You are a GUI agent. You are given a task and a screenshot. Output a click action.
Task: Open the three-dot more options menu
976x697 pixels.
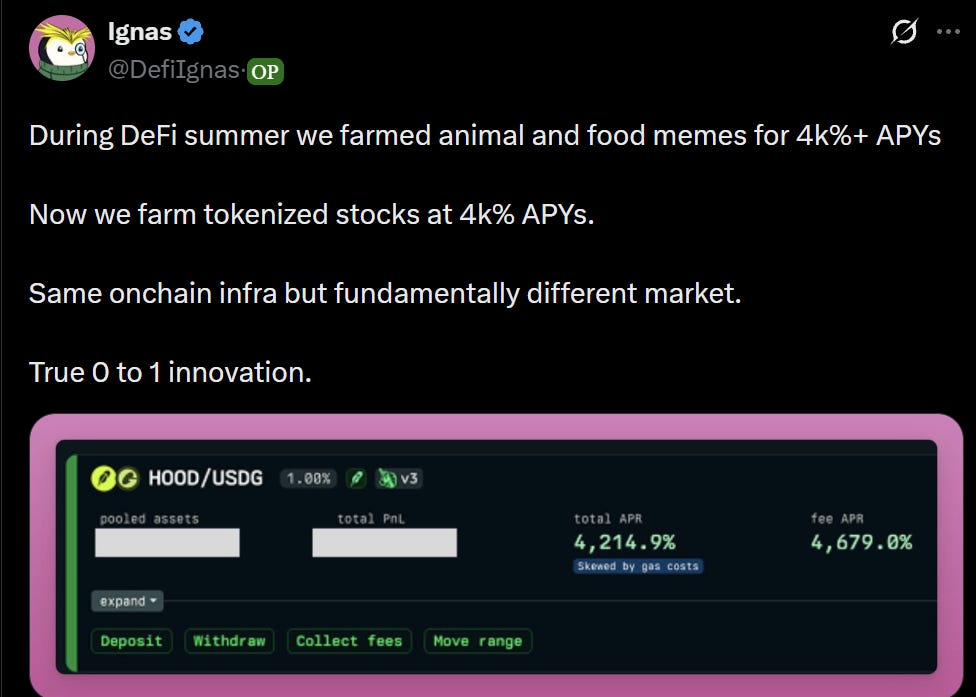coord(948,32)
